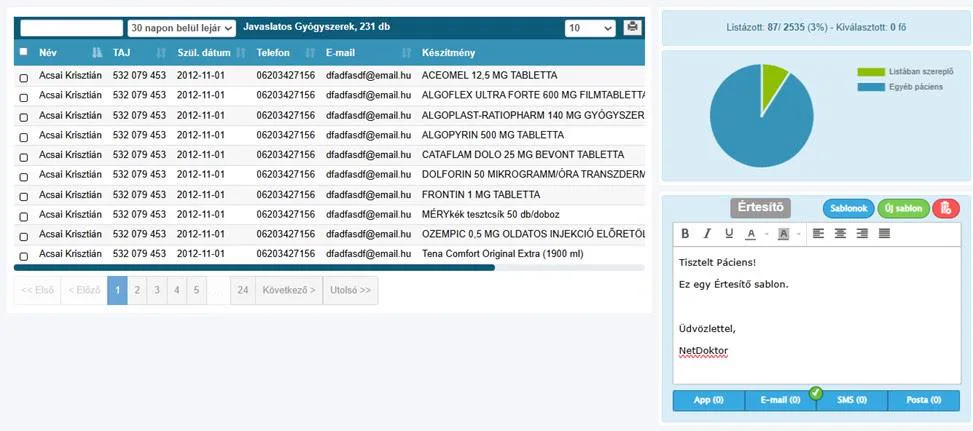Toggle bold formatting in editor
The width and height of the screenshot is (973, 431).
click(x=685, y=234)
